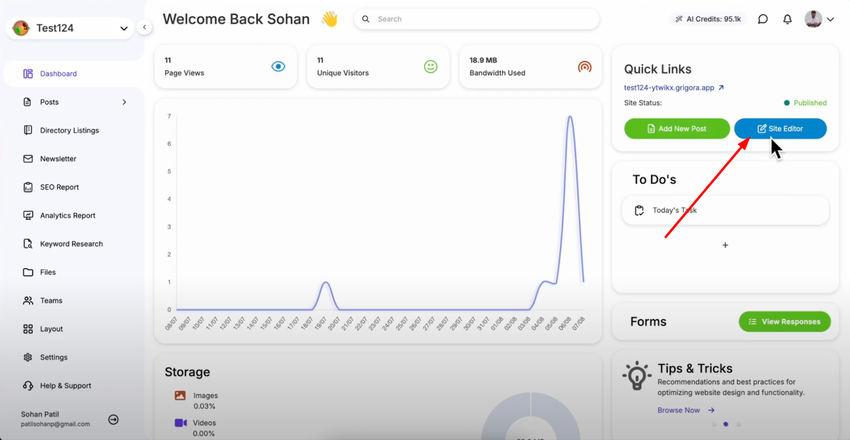Expand the Posts submenu chevron

[124, 102]
